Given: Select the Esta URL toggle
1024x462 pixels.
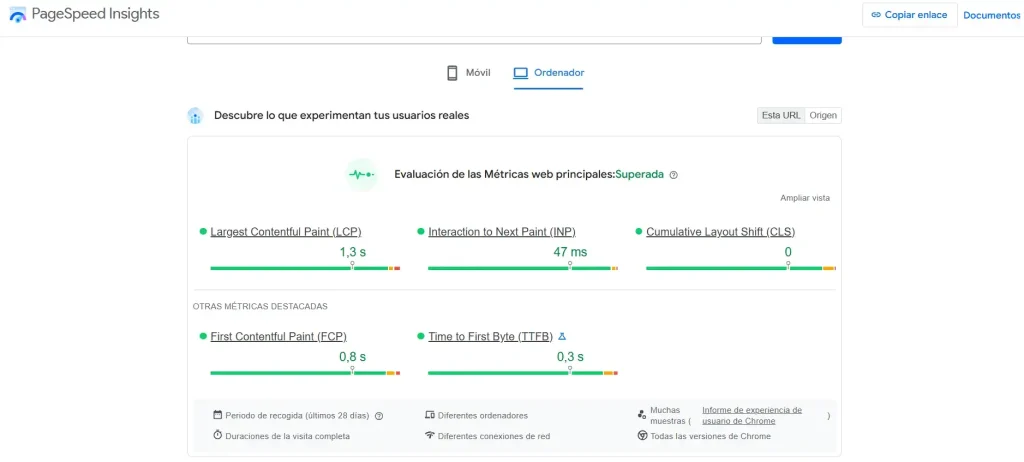Looking at the screenshot, I should [x=781, y=116].
